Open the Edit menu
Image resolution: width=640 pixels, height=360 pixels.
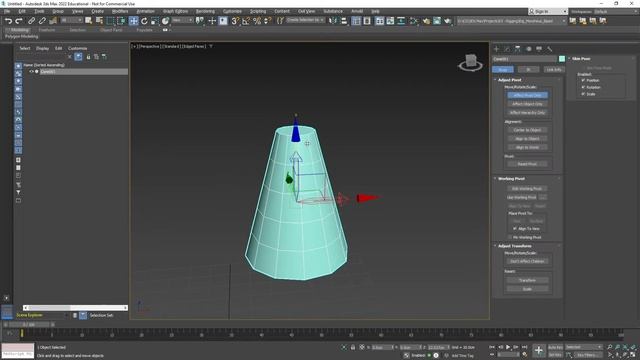coord(22,11)
